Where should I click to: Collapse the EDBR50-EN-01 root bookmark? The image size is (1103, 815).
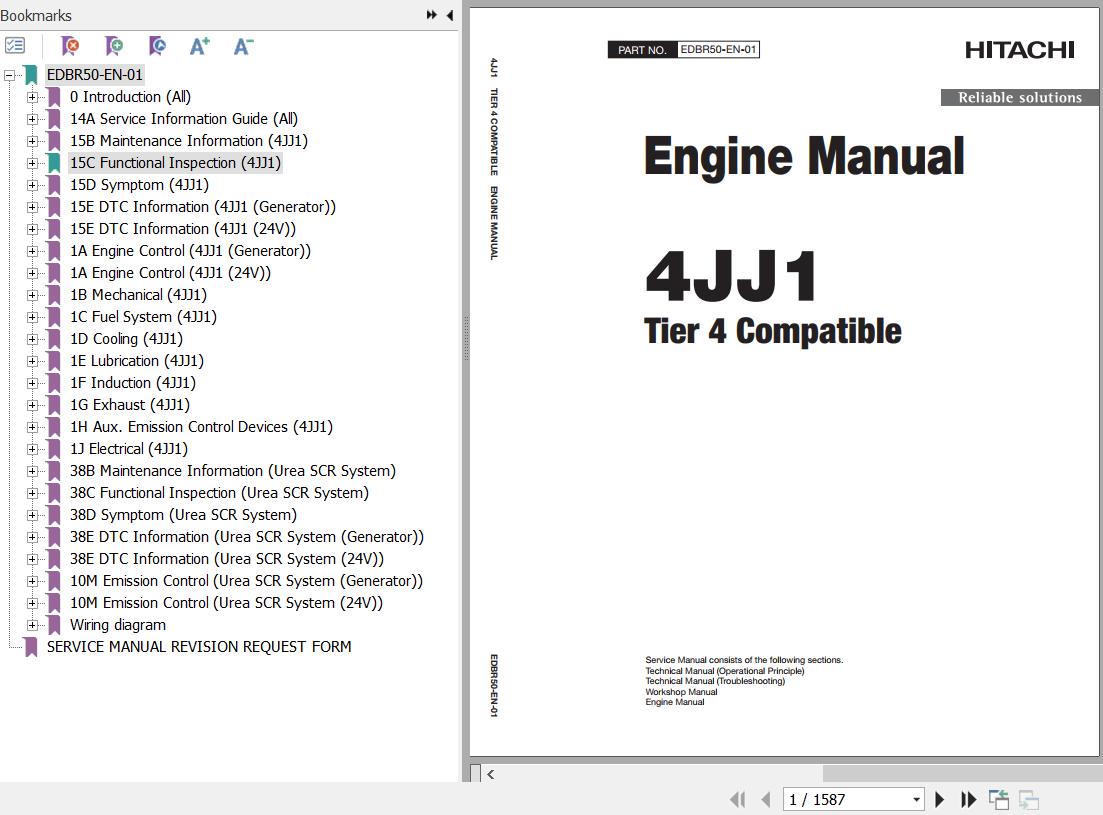pos(9,75)
